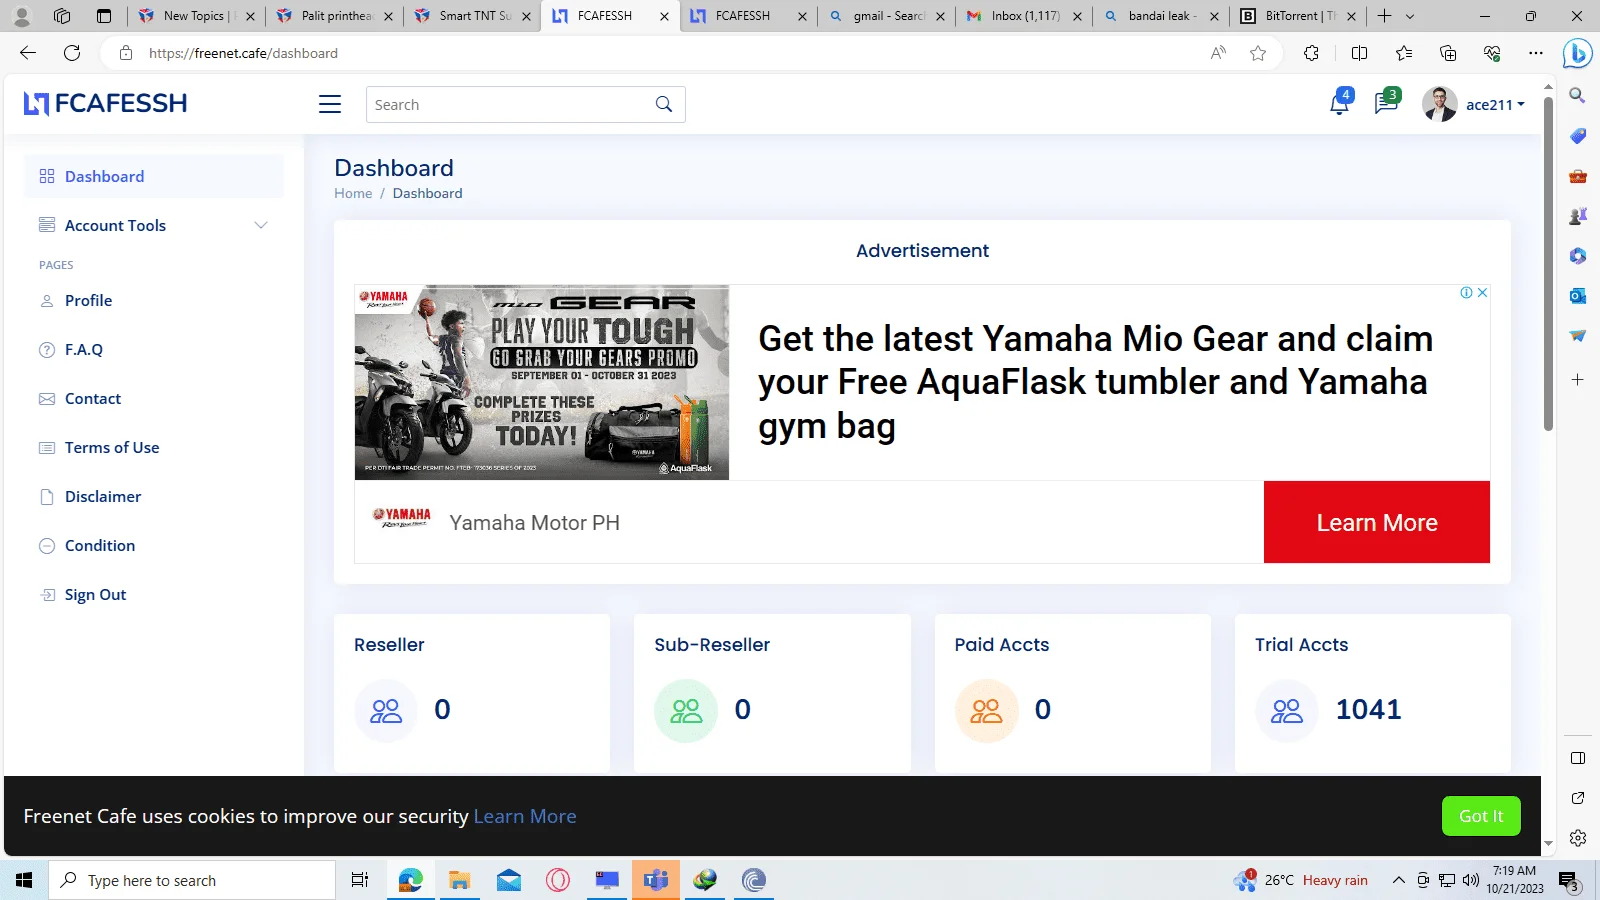Toggle the sidebar hamburger menu icon

(x=330, y=104)
